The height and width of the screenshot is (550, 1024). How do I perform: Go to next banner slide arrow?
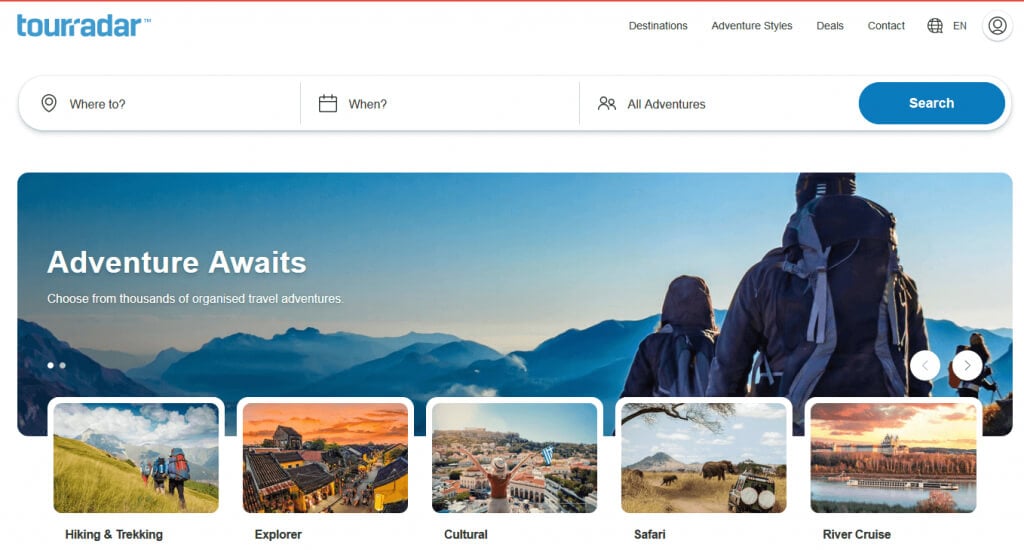(967, 365)
